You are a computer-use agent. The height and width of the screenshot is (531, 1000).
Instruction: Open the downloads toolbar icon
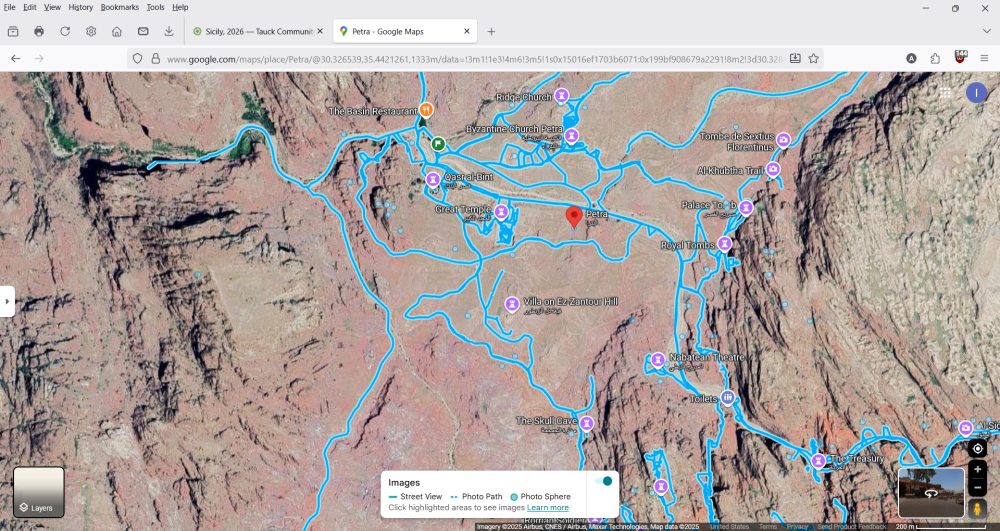pyautogui.click(x=169, y=31)
